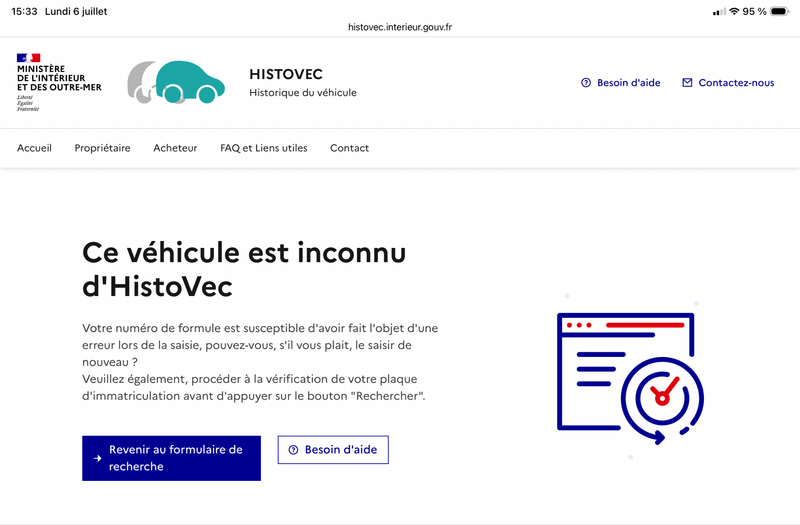Open the Accueil menu item
The height and width of the screenshot is (525, 800).
pyautogui.click(x=34, y=148)
